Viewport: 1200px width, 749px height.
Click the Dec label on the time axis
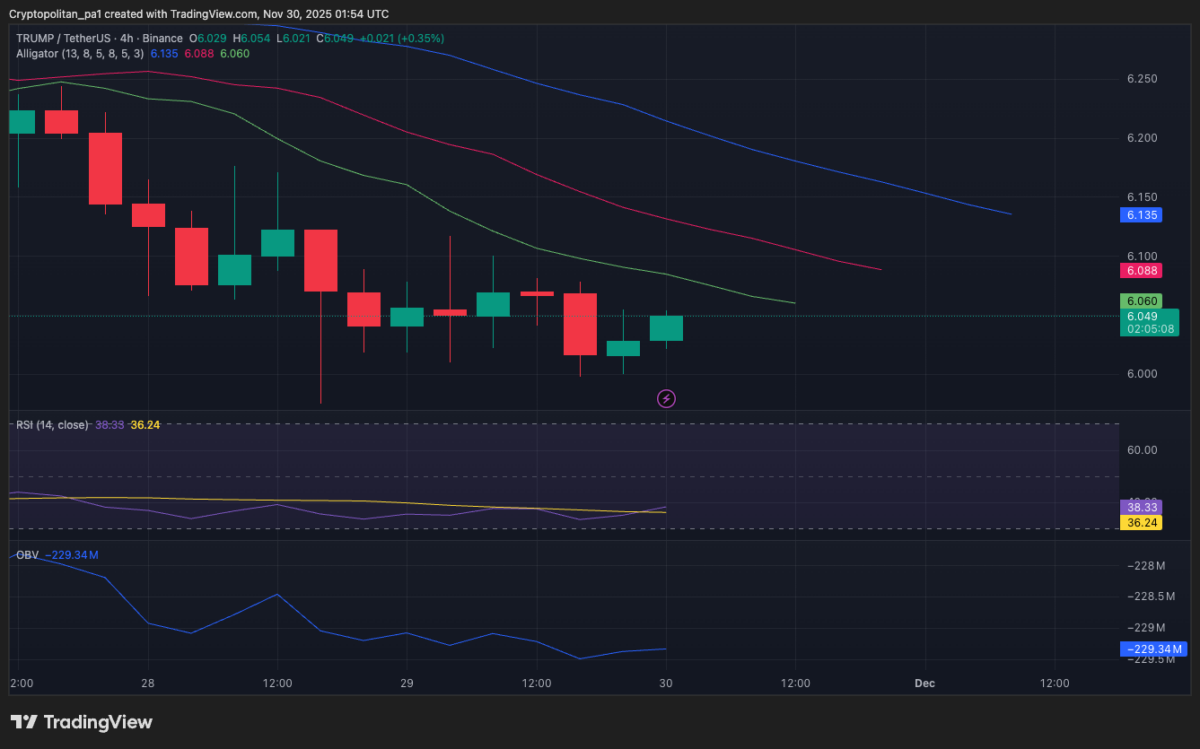coord(924,683)
